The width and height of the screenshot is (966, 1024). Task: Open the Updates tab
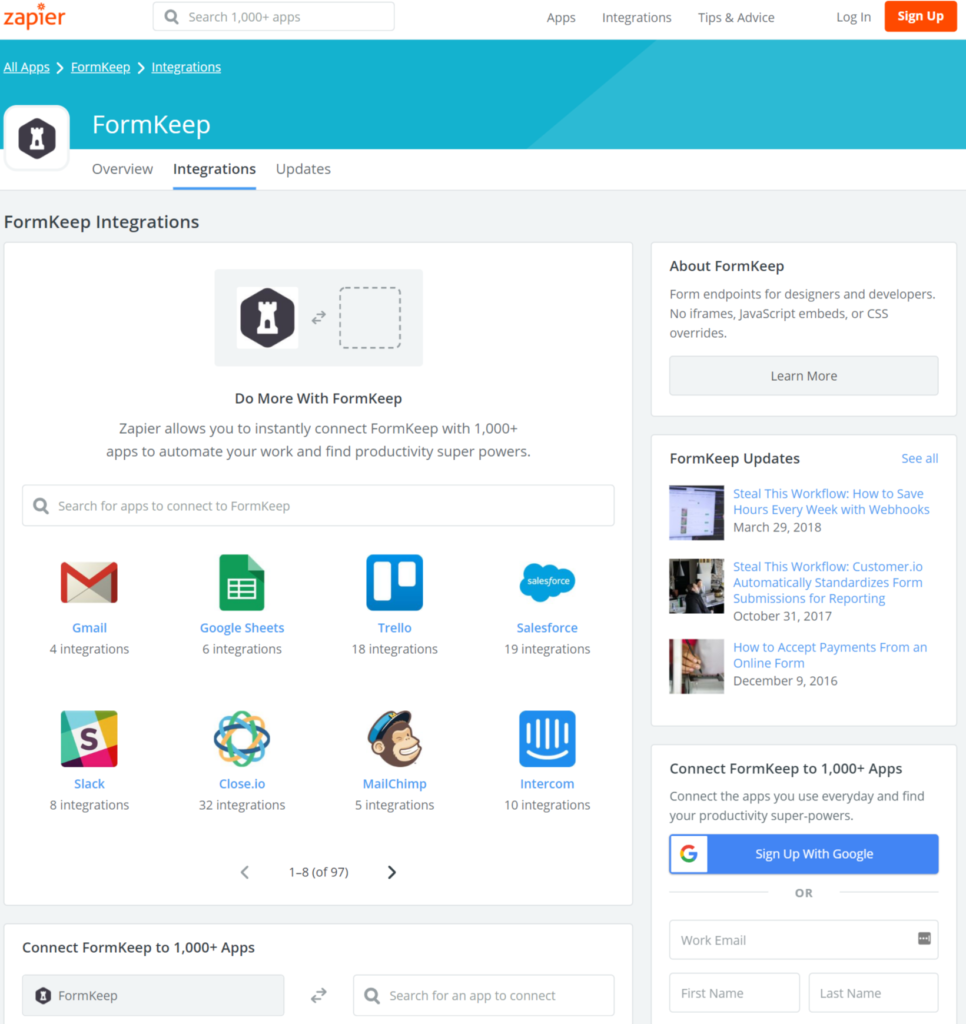pos(303,169)
